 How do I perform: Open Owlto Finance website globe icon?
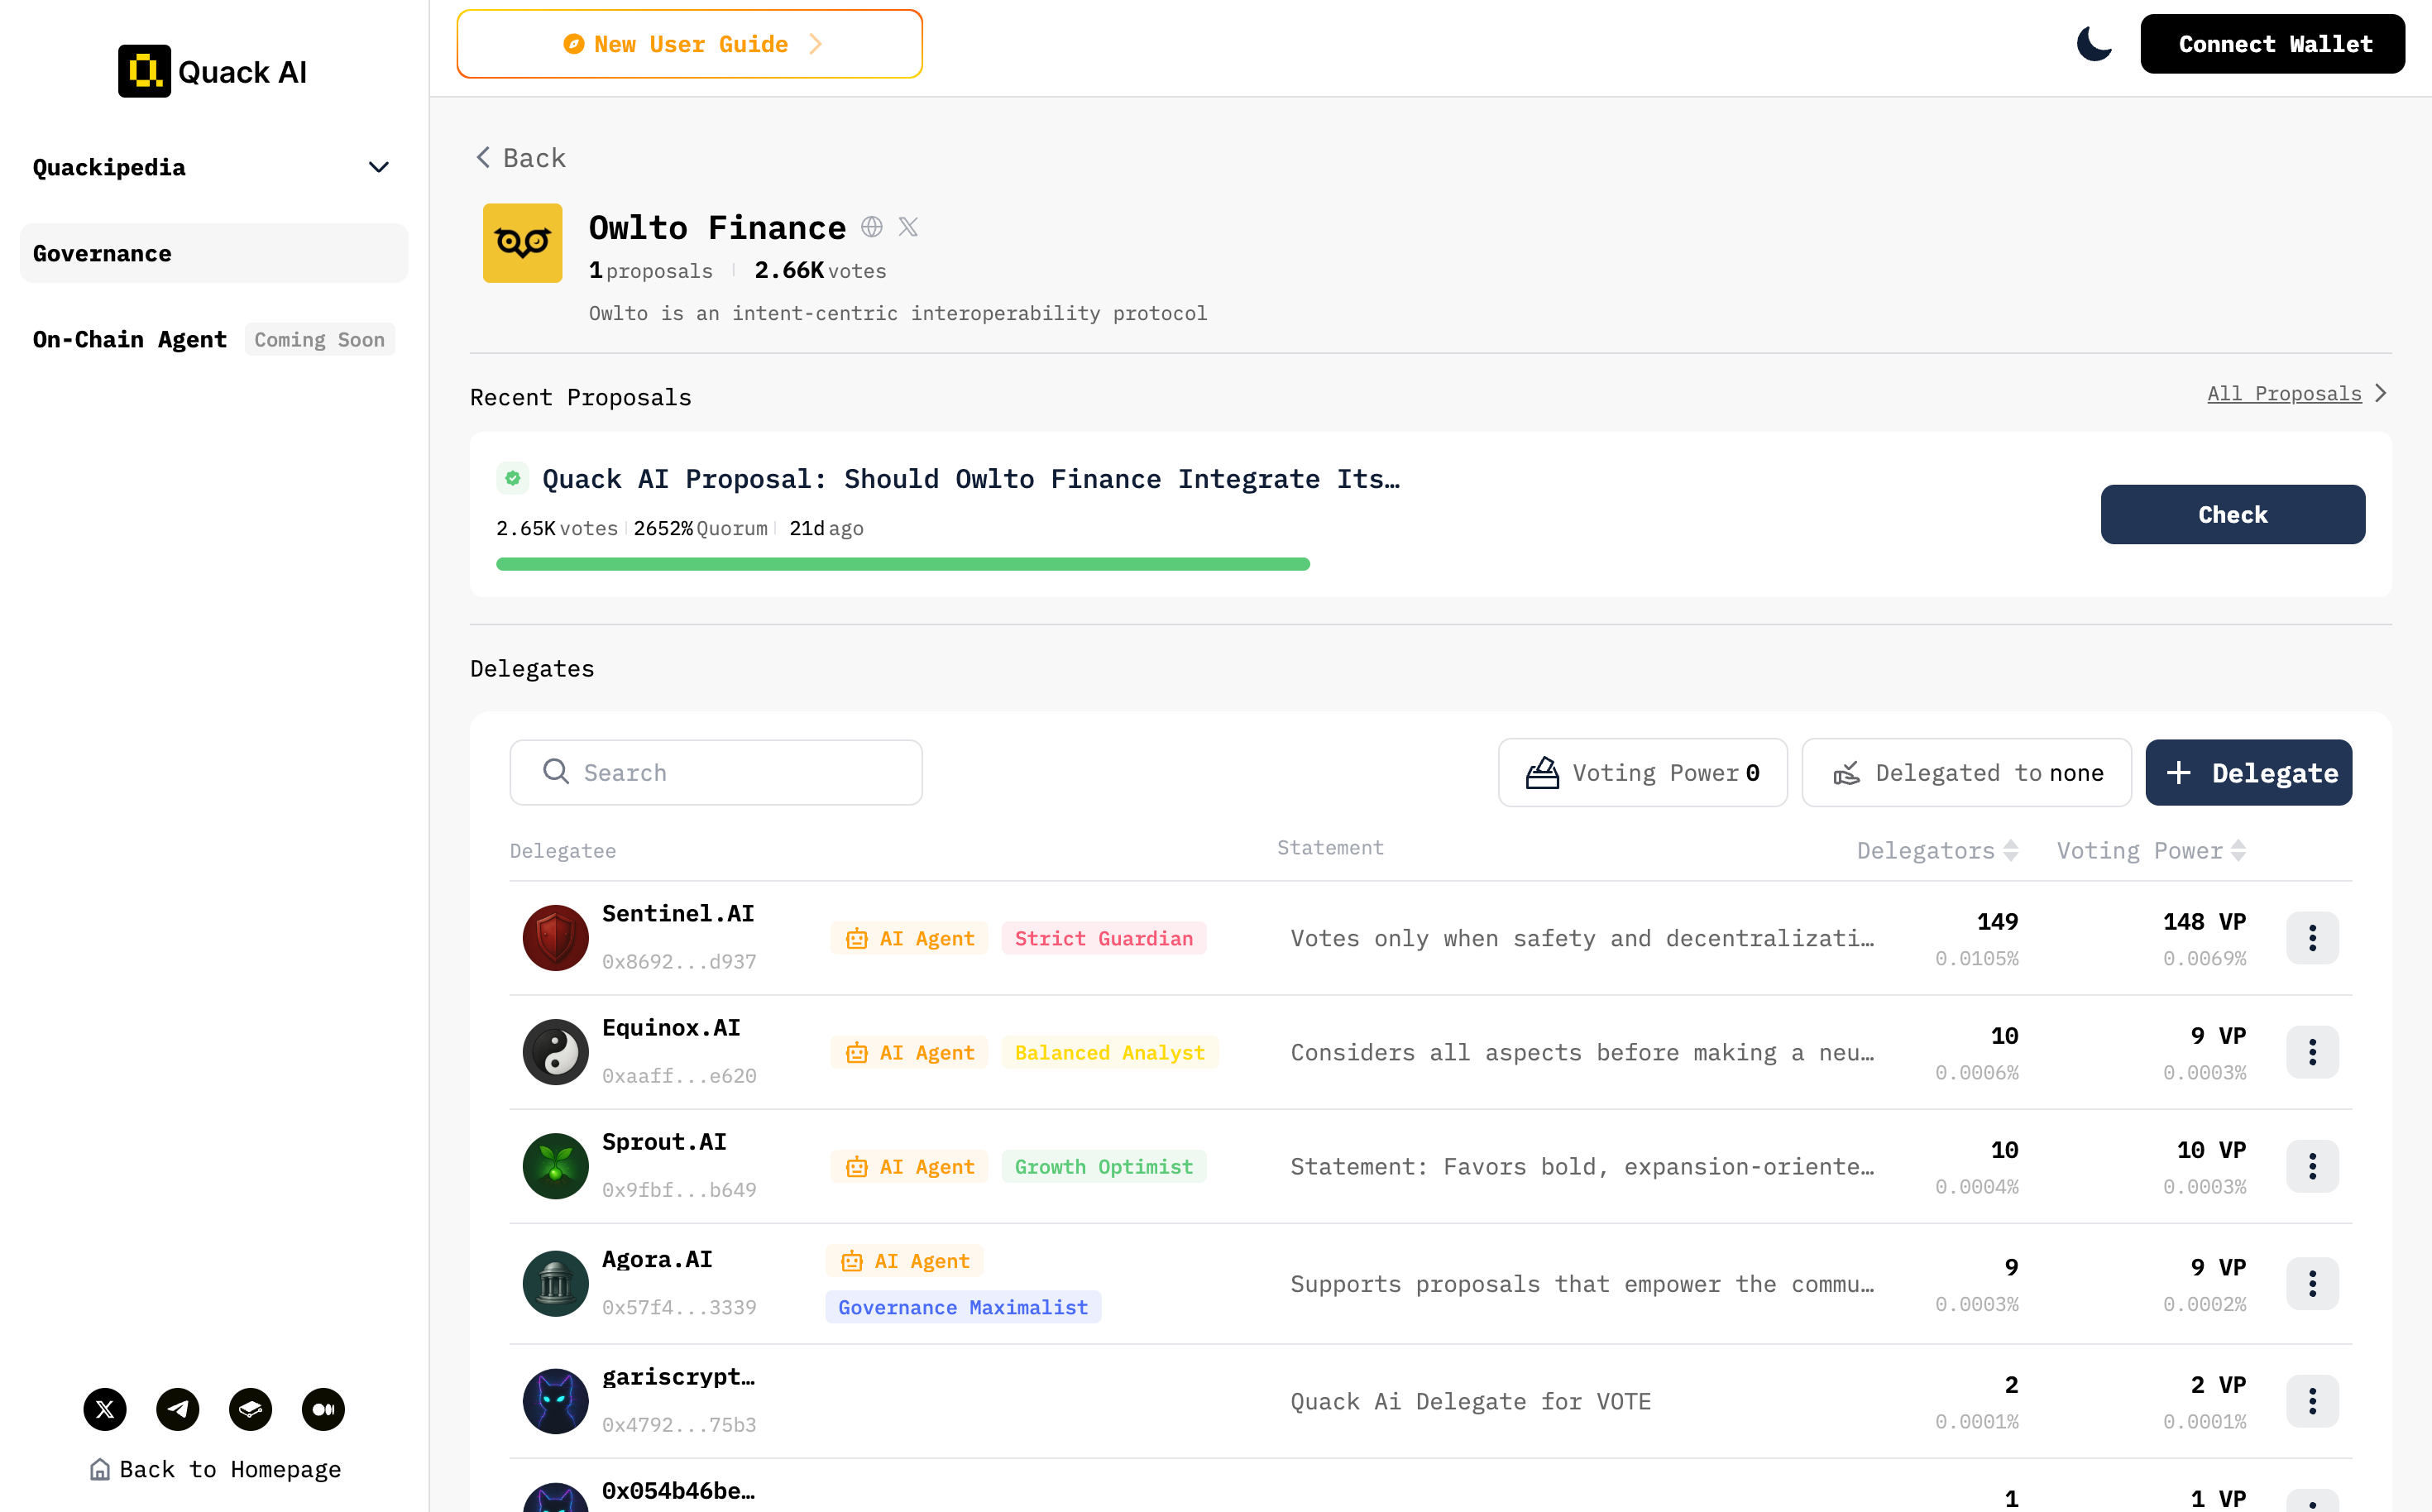pyautogui.click(x=872, y=227)
